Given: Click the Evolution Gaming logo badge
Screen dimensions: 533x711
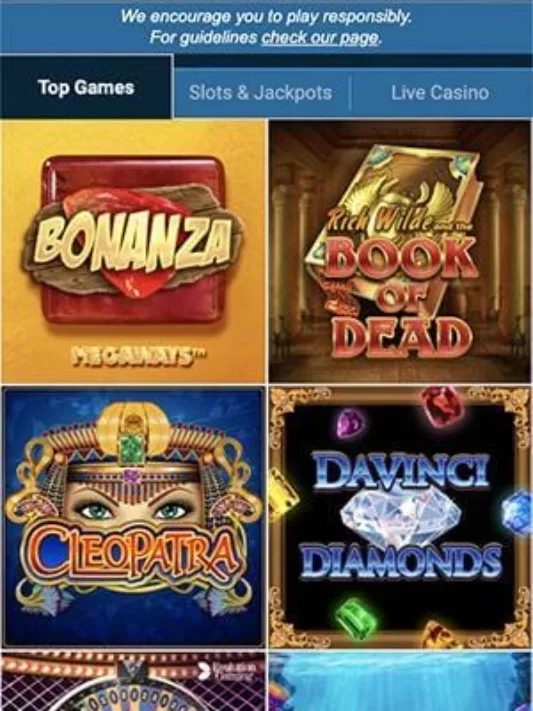Looking at the screenshot, I should pyautogui.click(x=229, y=671).
